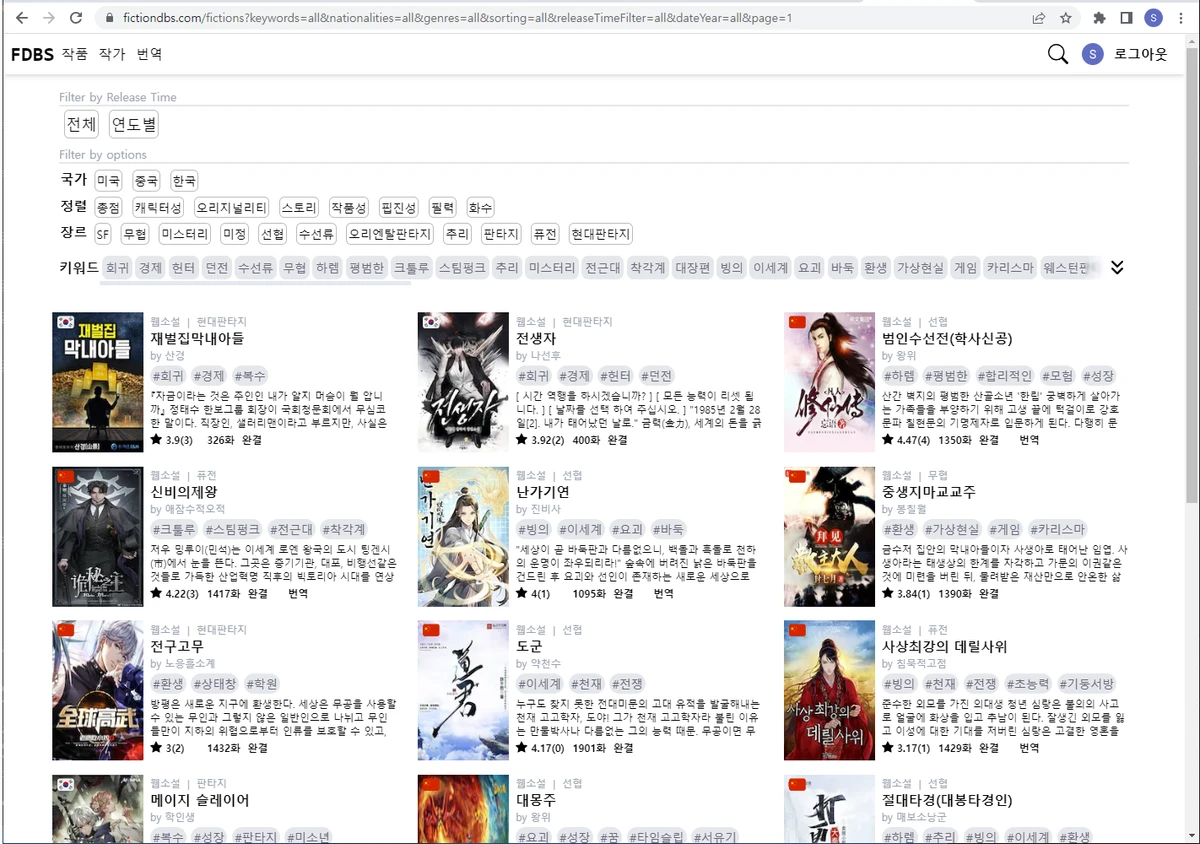
Task: Sort by 오리지널리티
Action: click(231, 208)
